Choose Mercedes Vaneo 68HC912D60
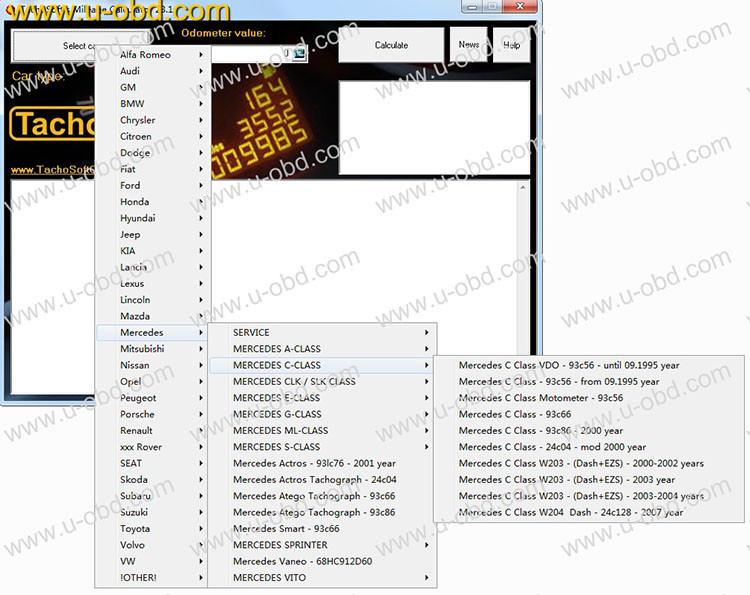 click(x=321, y=561)
